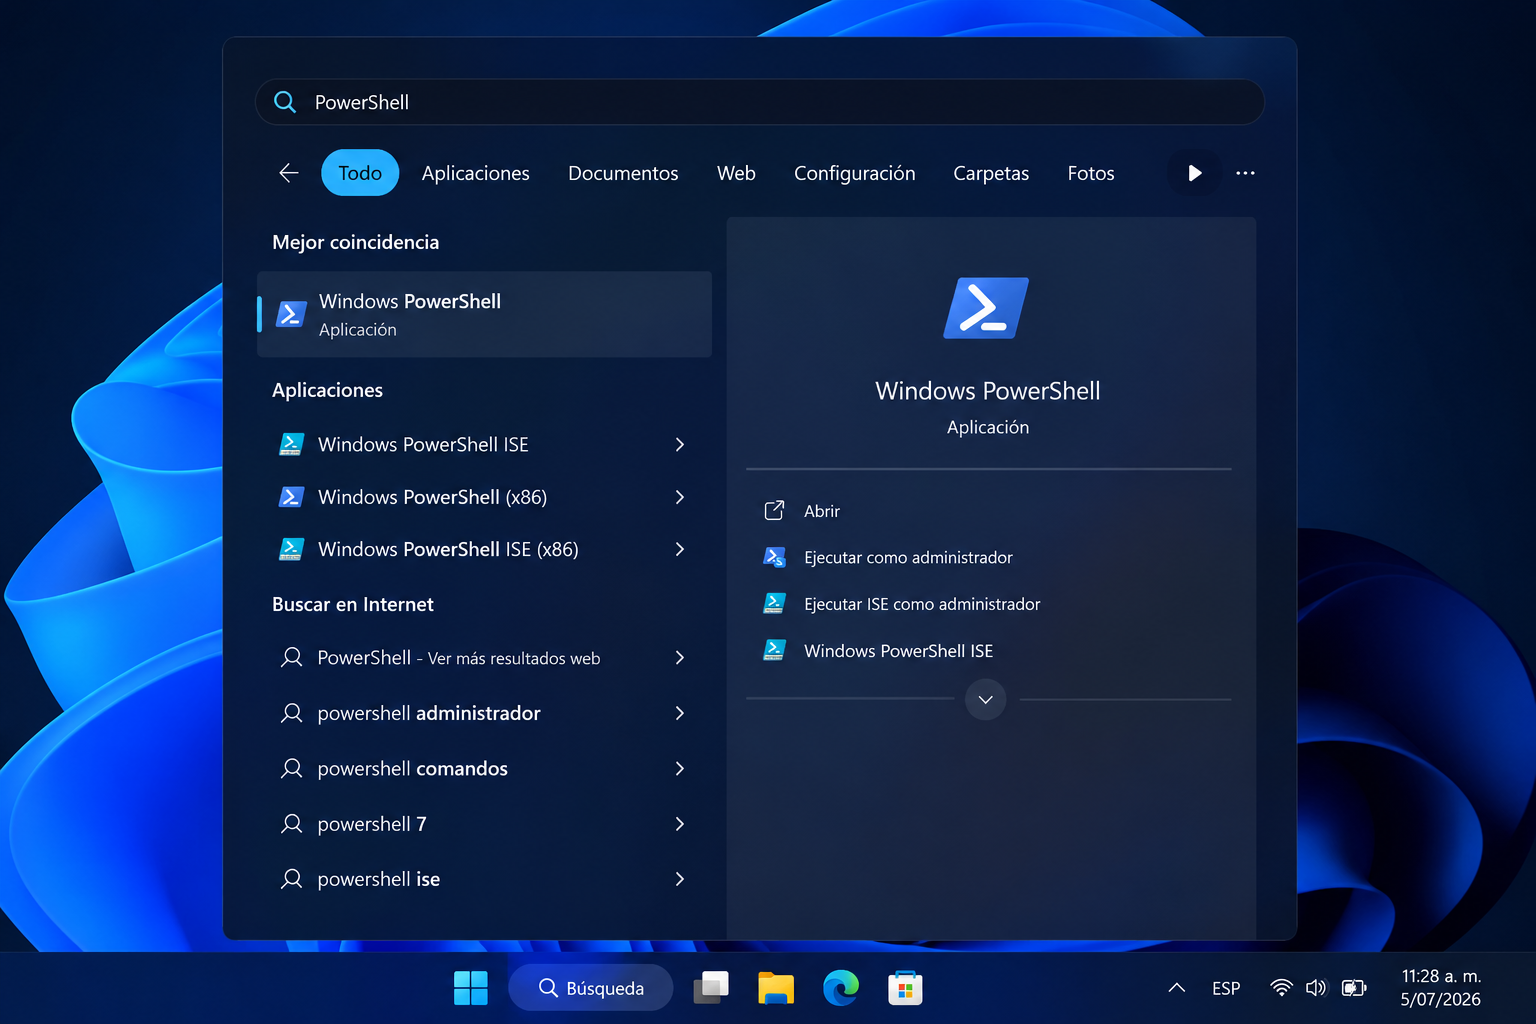Click 'powershell comandos' web suggestion
The width and height of the screenshot is (1536, 1024).
pyautogui.click(x=412, y=768)
